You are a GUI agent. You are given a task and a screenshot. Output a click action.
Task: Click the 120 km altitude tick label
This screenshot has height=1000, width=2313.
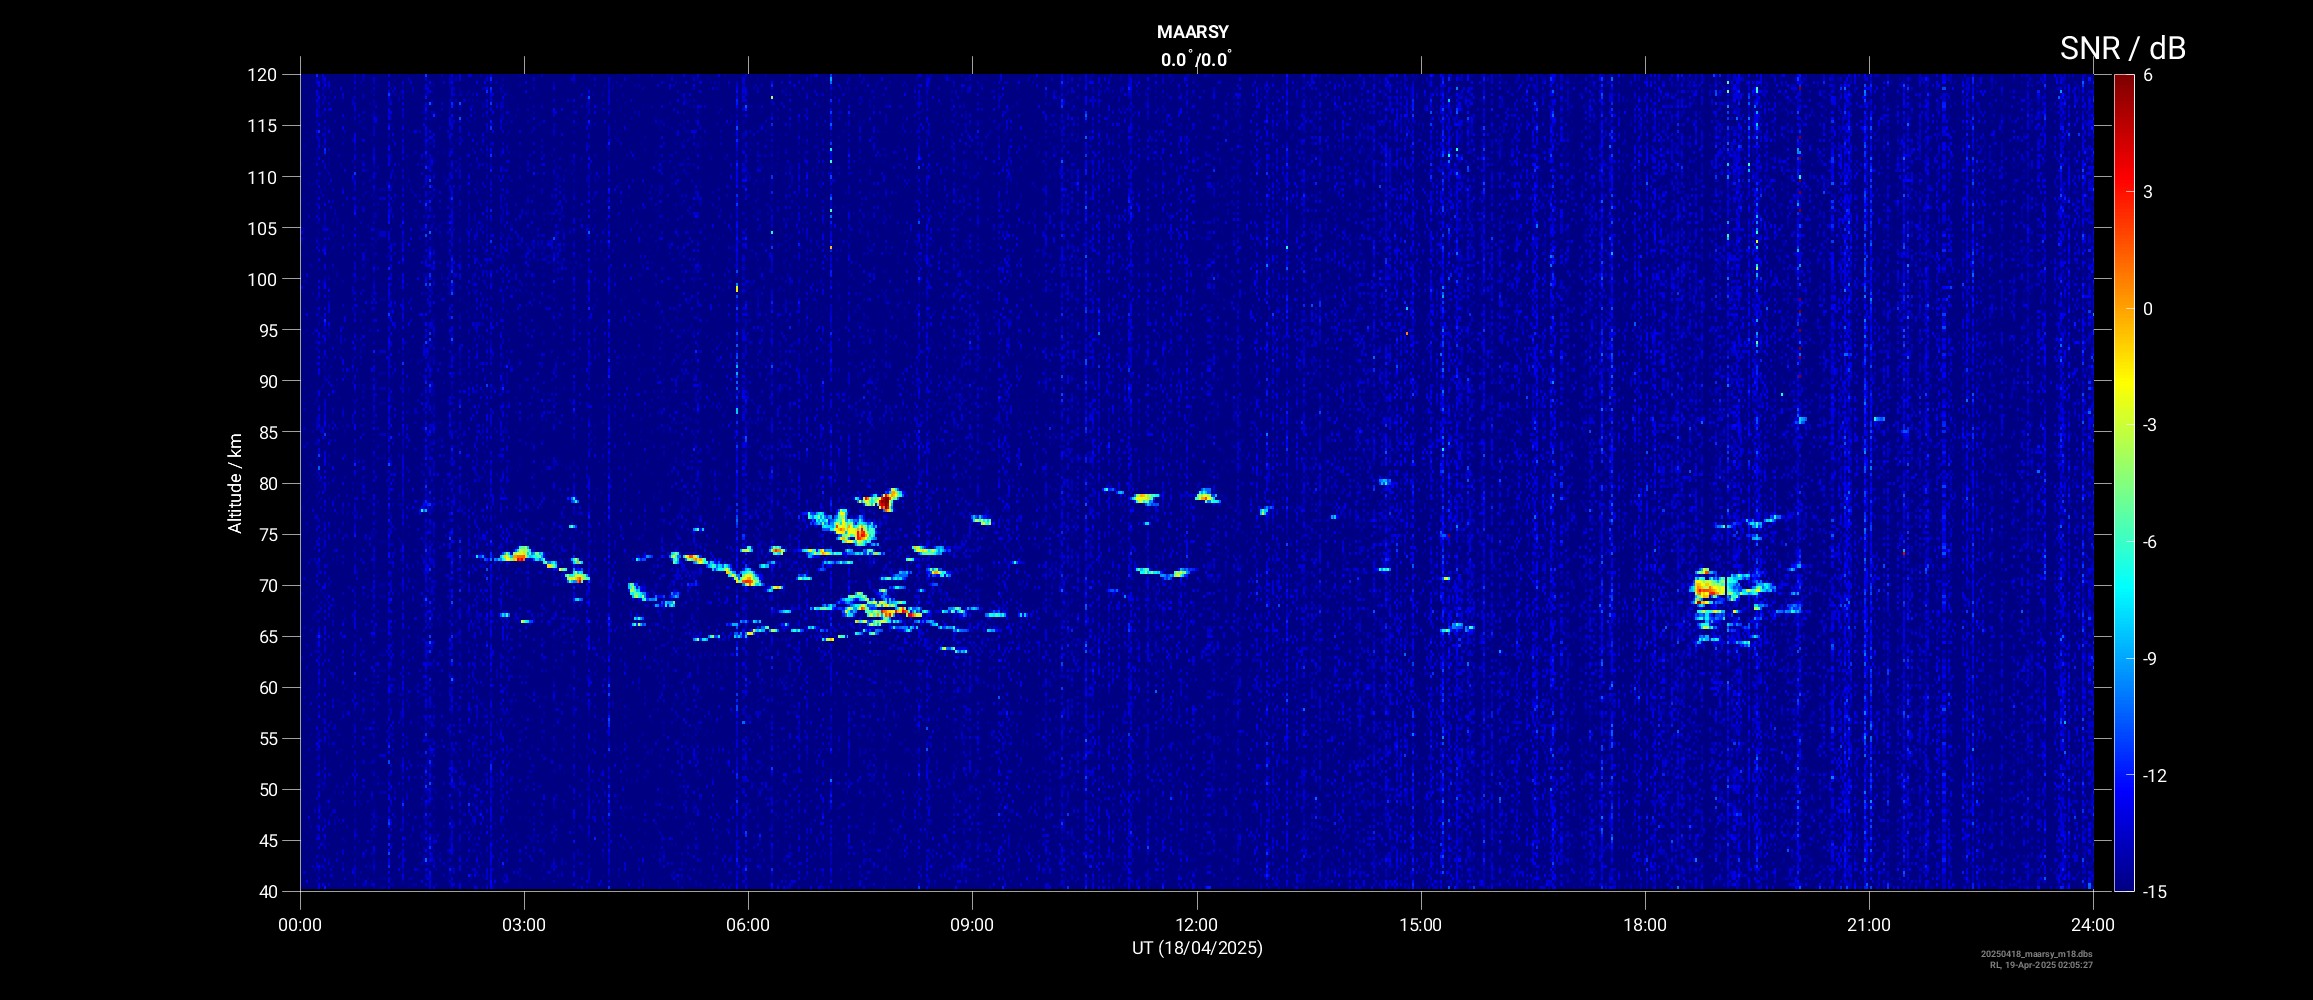(262, 75)
